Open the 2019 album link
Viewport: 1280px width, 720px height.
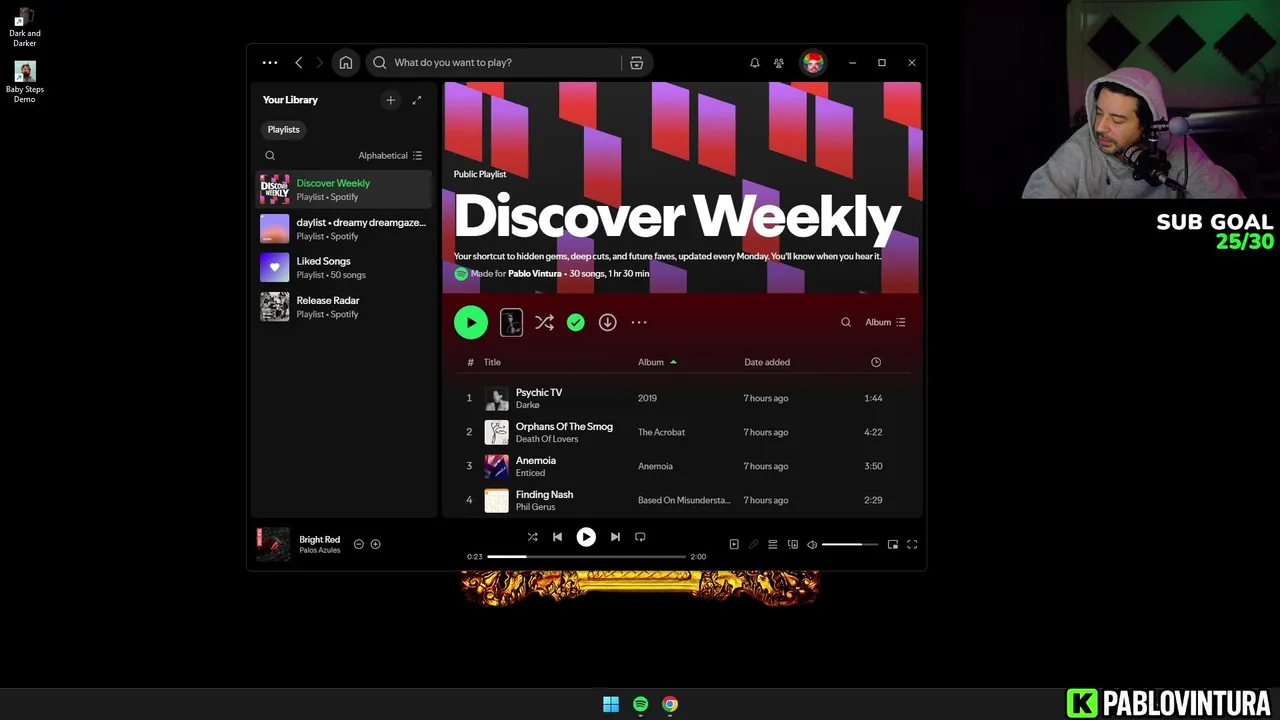[x=648, y=398]
